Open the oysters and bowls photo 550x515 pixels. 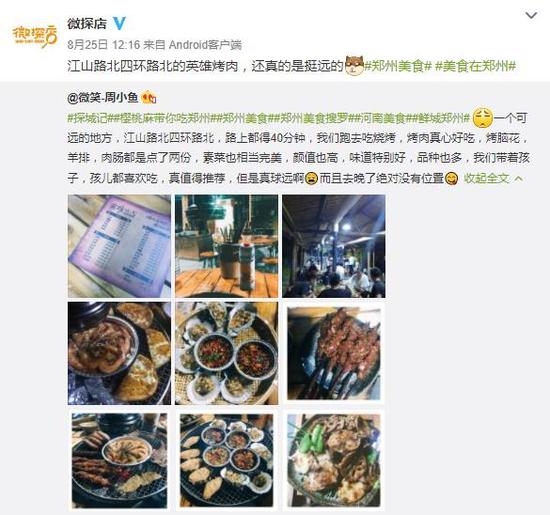(x=227, y=353)
